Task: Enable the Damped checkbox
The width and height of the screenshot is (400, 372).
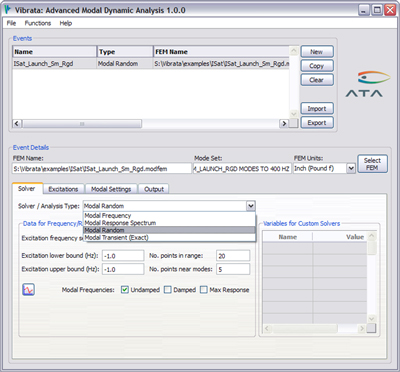Action: coord(168,290)
